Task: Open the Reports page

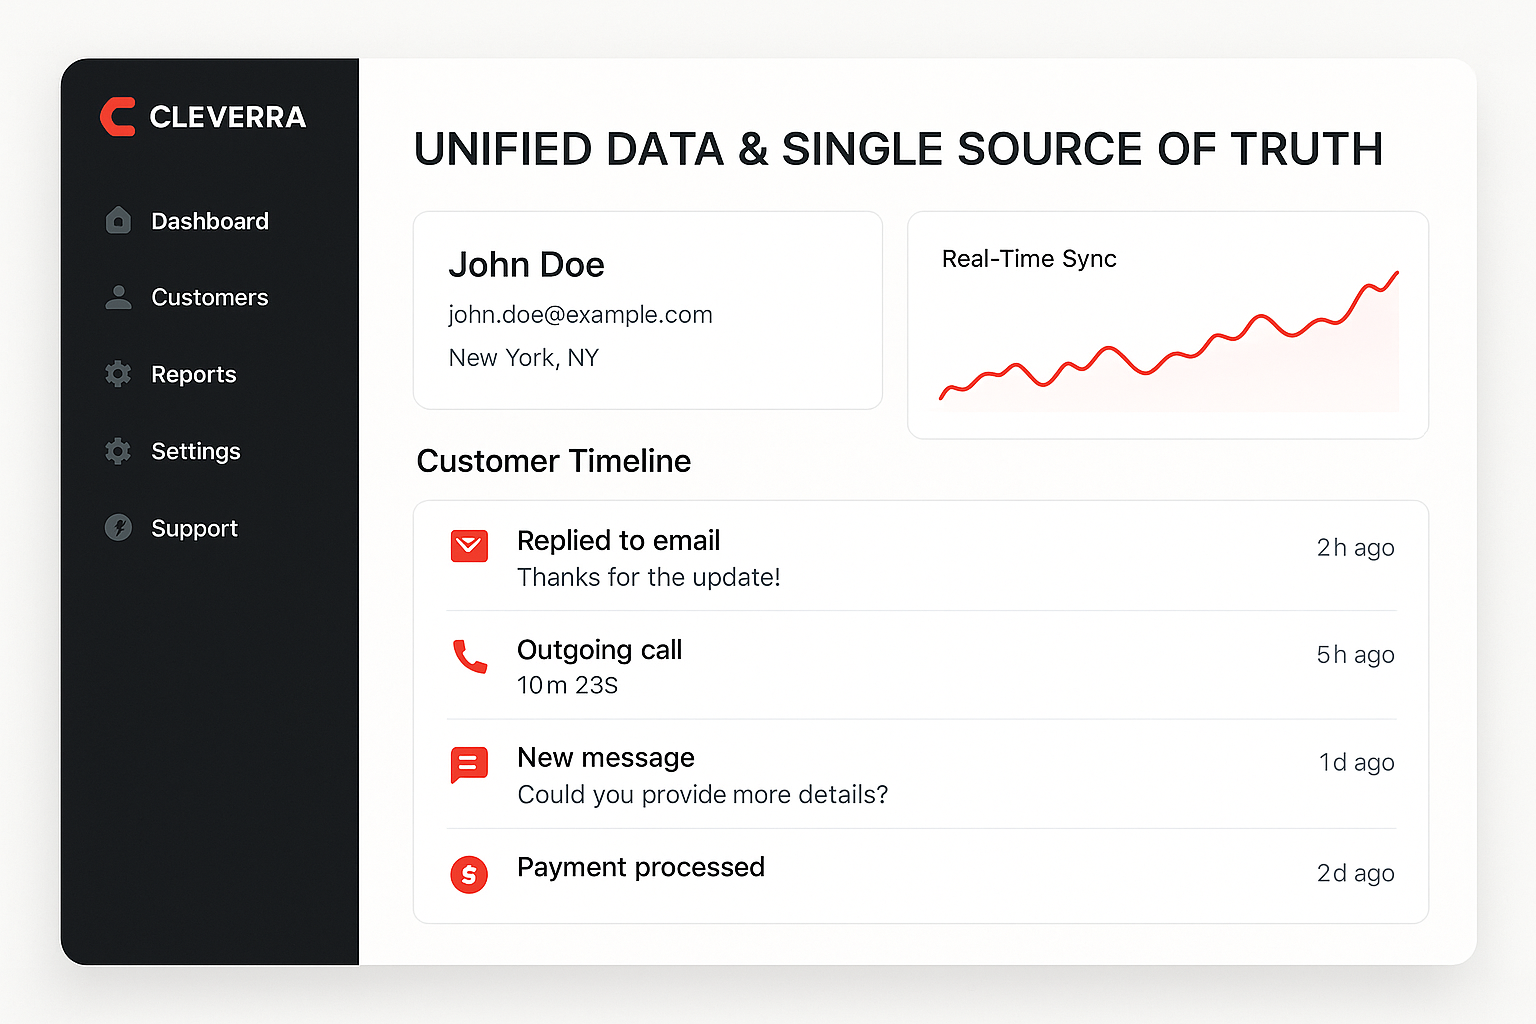Action: [194, 375]
